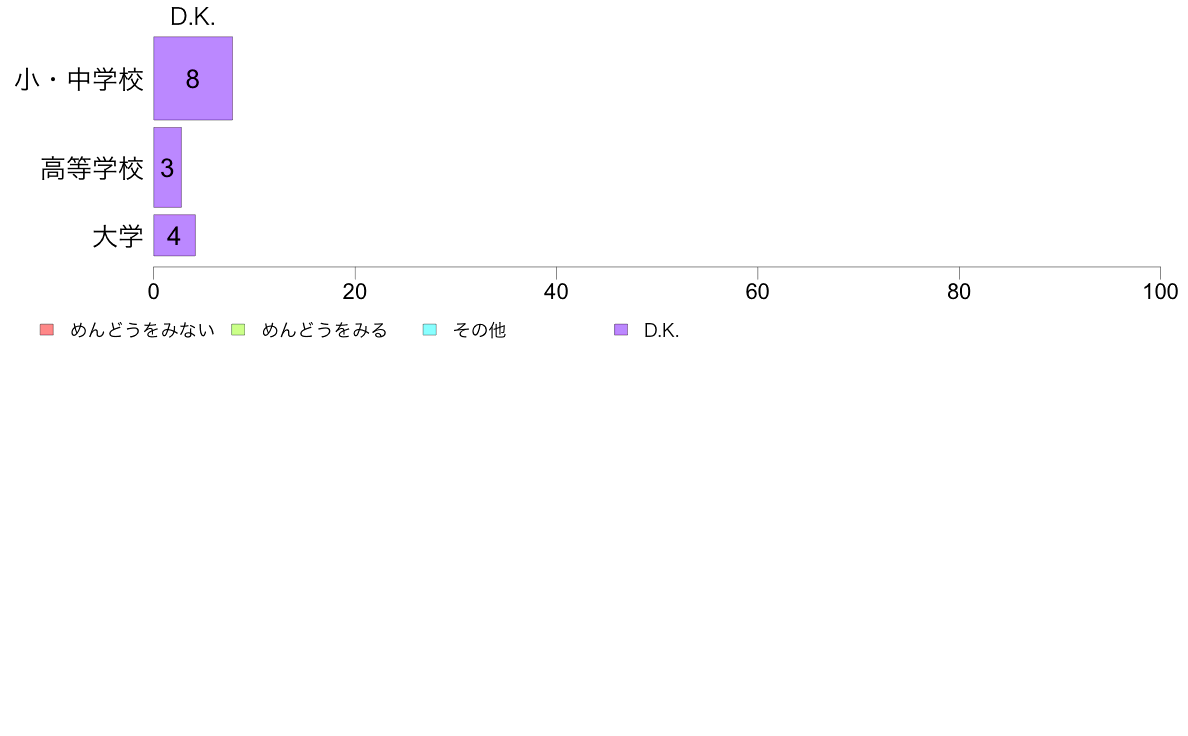This screenshot has height=736, width=1188.
Task: Click the 高等学校 row label
Action: (x=92, y=168)
